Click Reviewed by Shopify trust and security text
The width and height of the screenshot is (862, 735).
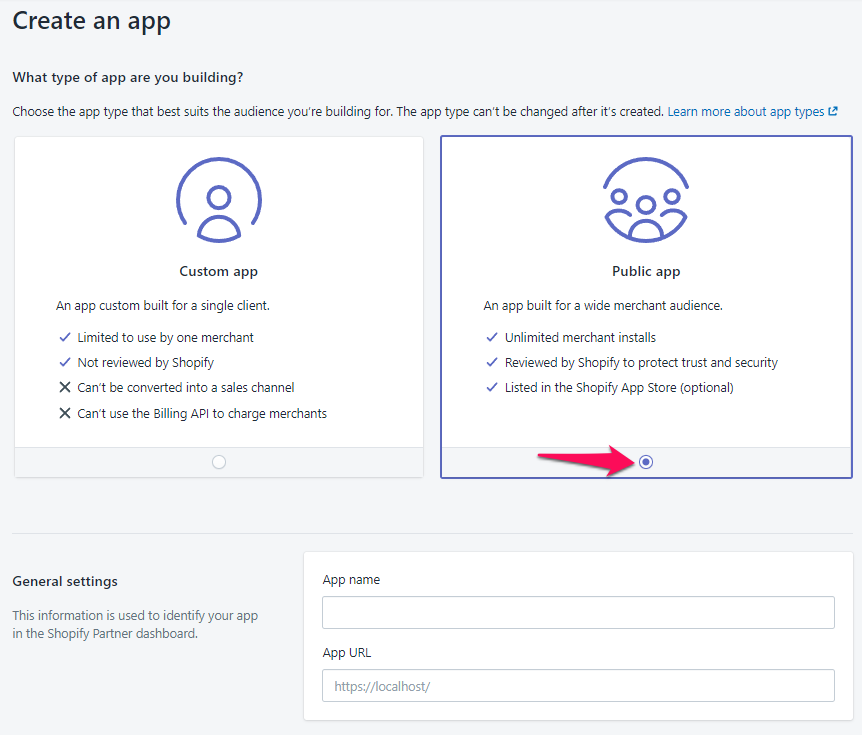(641, 363)
